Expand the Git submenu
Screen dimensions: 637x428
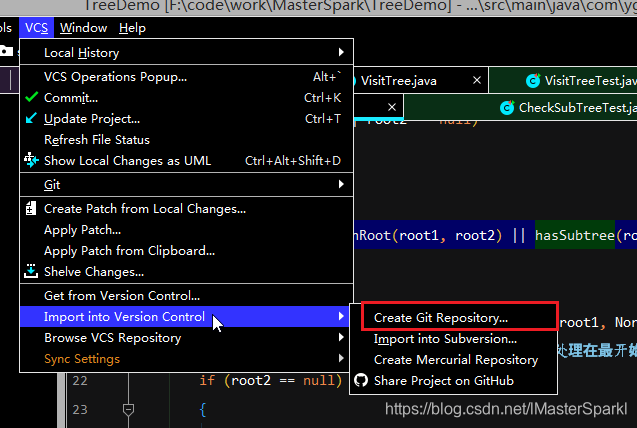click(186, 185)
